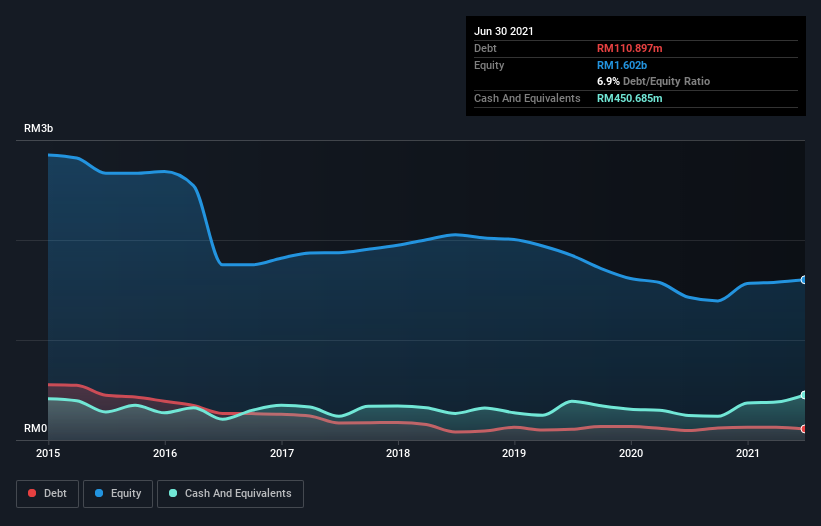
Task: Toggle the Debt legend button
Action: coord(48,494)
